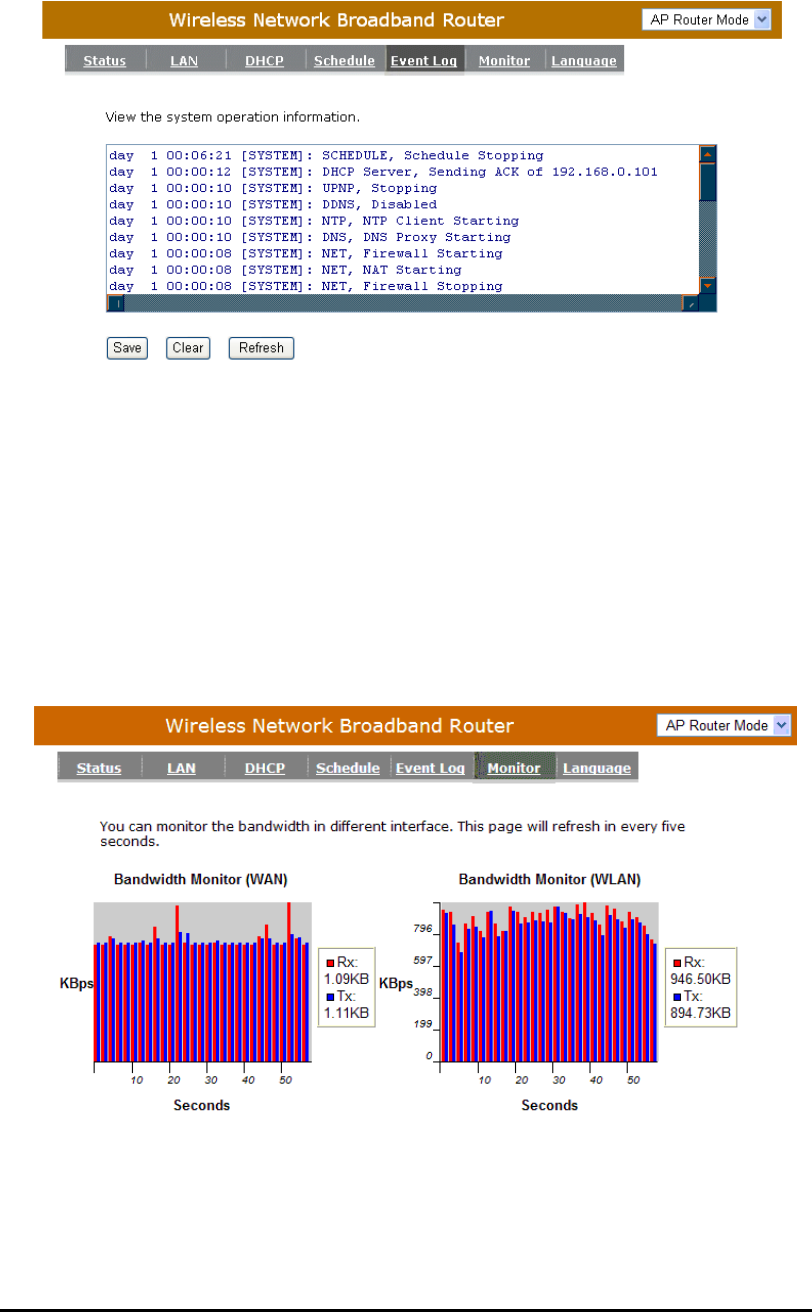The height and width of the screenshot is (1312, 812).
Task: Click the red Rx legend swatch in WAN chart
Action: (x=328, y=962)
